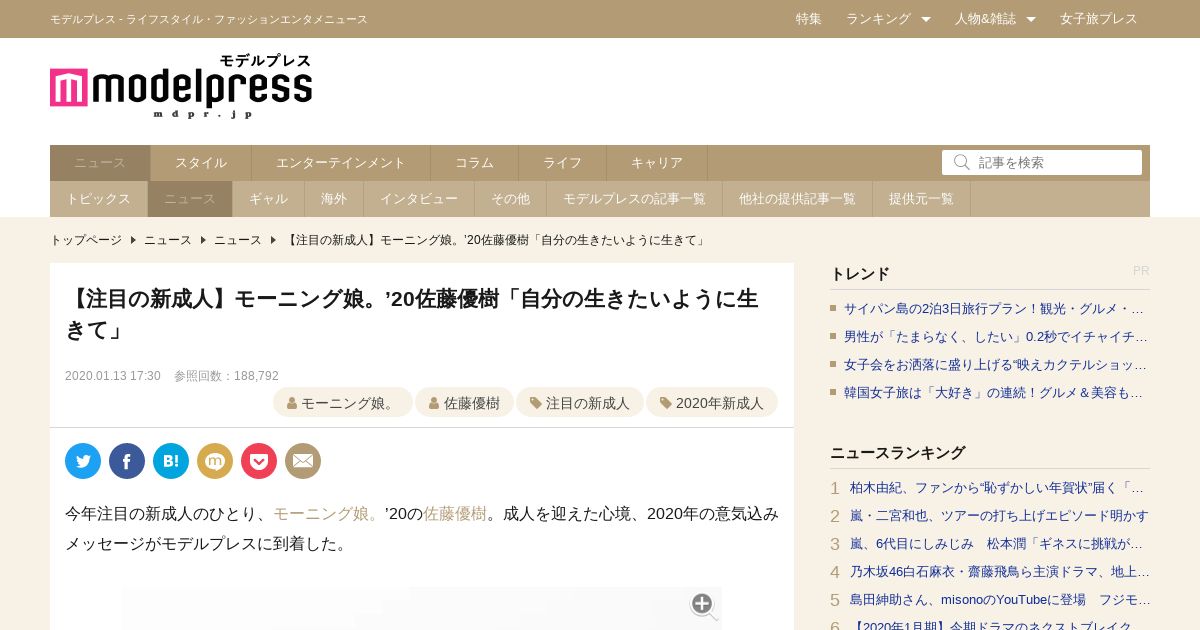Open the ニュース sub-tab
The width and height of the screenshot is (1200, 630).
point(190,199)
